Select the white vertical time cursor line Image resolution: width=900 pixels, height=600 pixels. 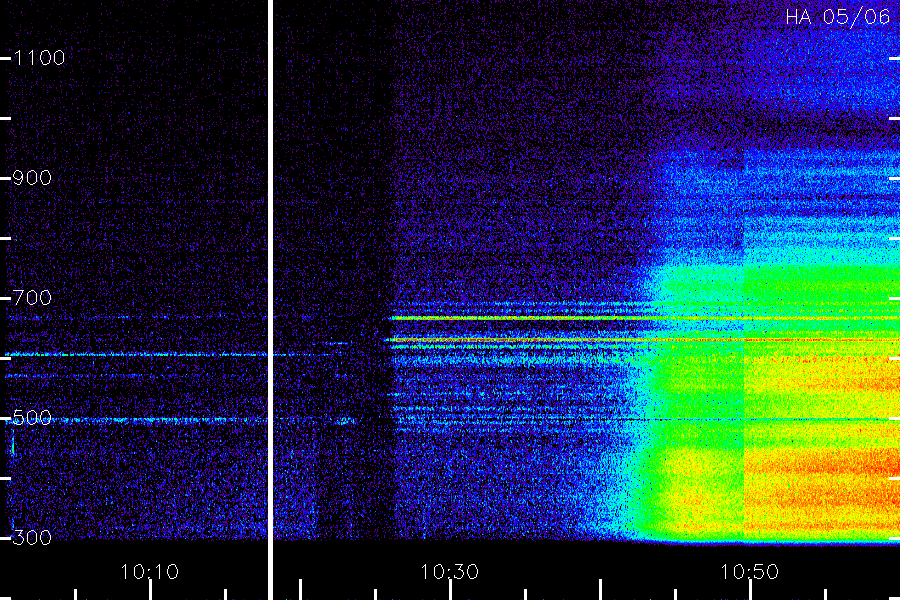[270, 300]
